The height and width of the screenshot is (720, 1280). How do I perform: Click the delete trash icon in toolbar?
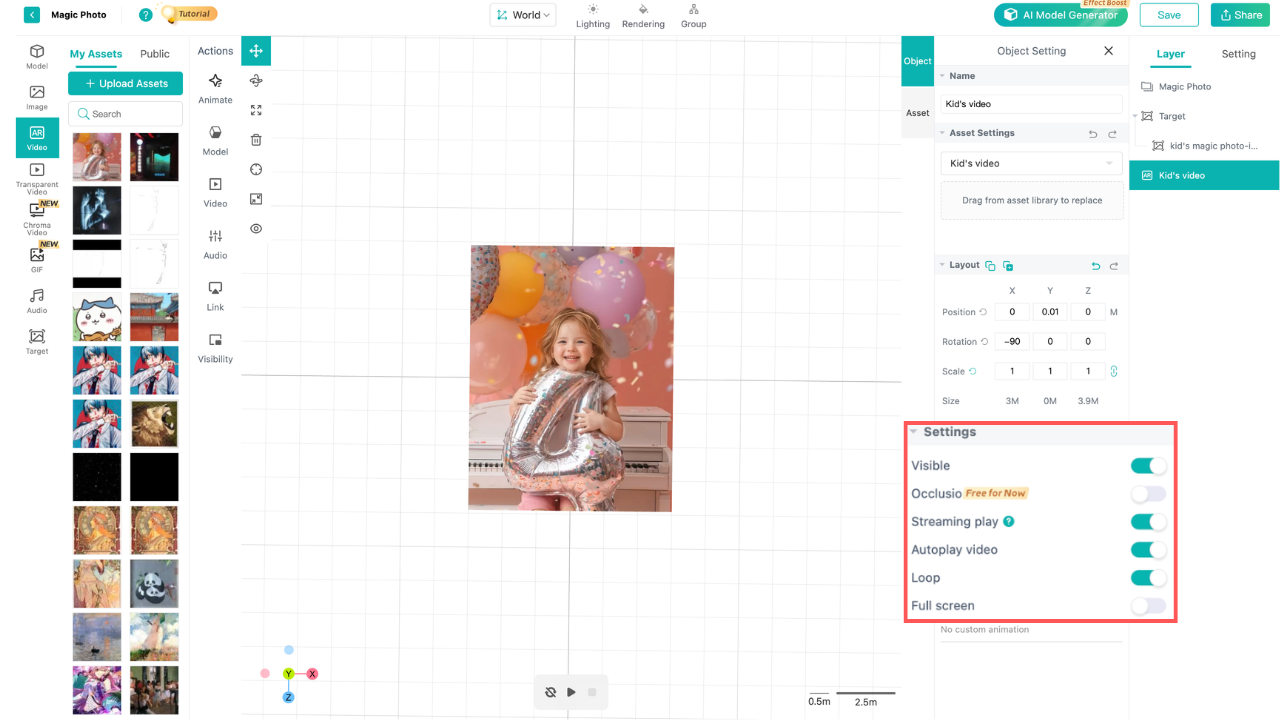point(256,140)
